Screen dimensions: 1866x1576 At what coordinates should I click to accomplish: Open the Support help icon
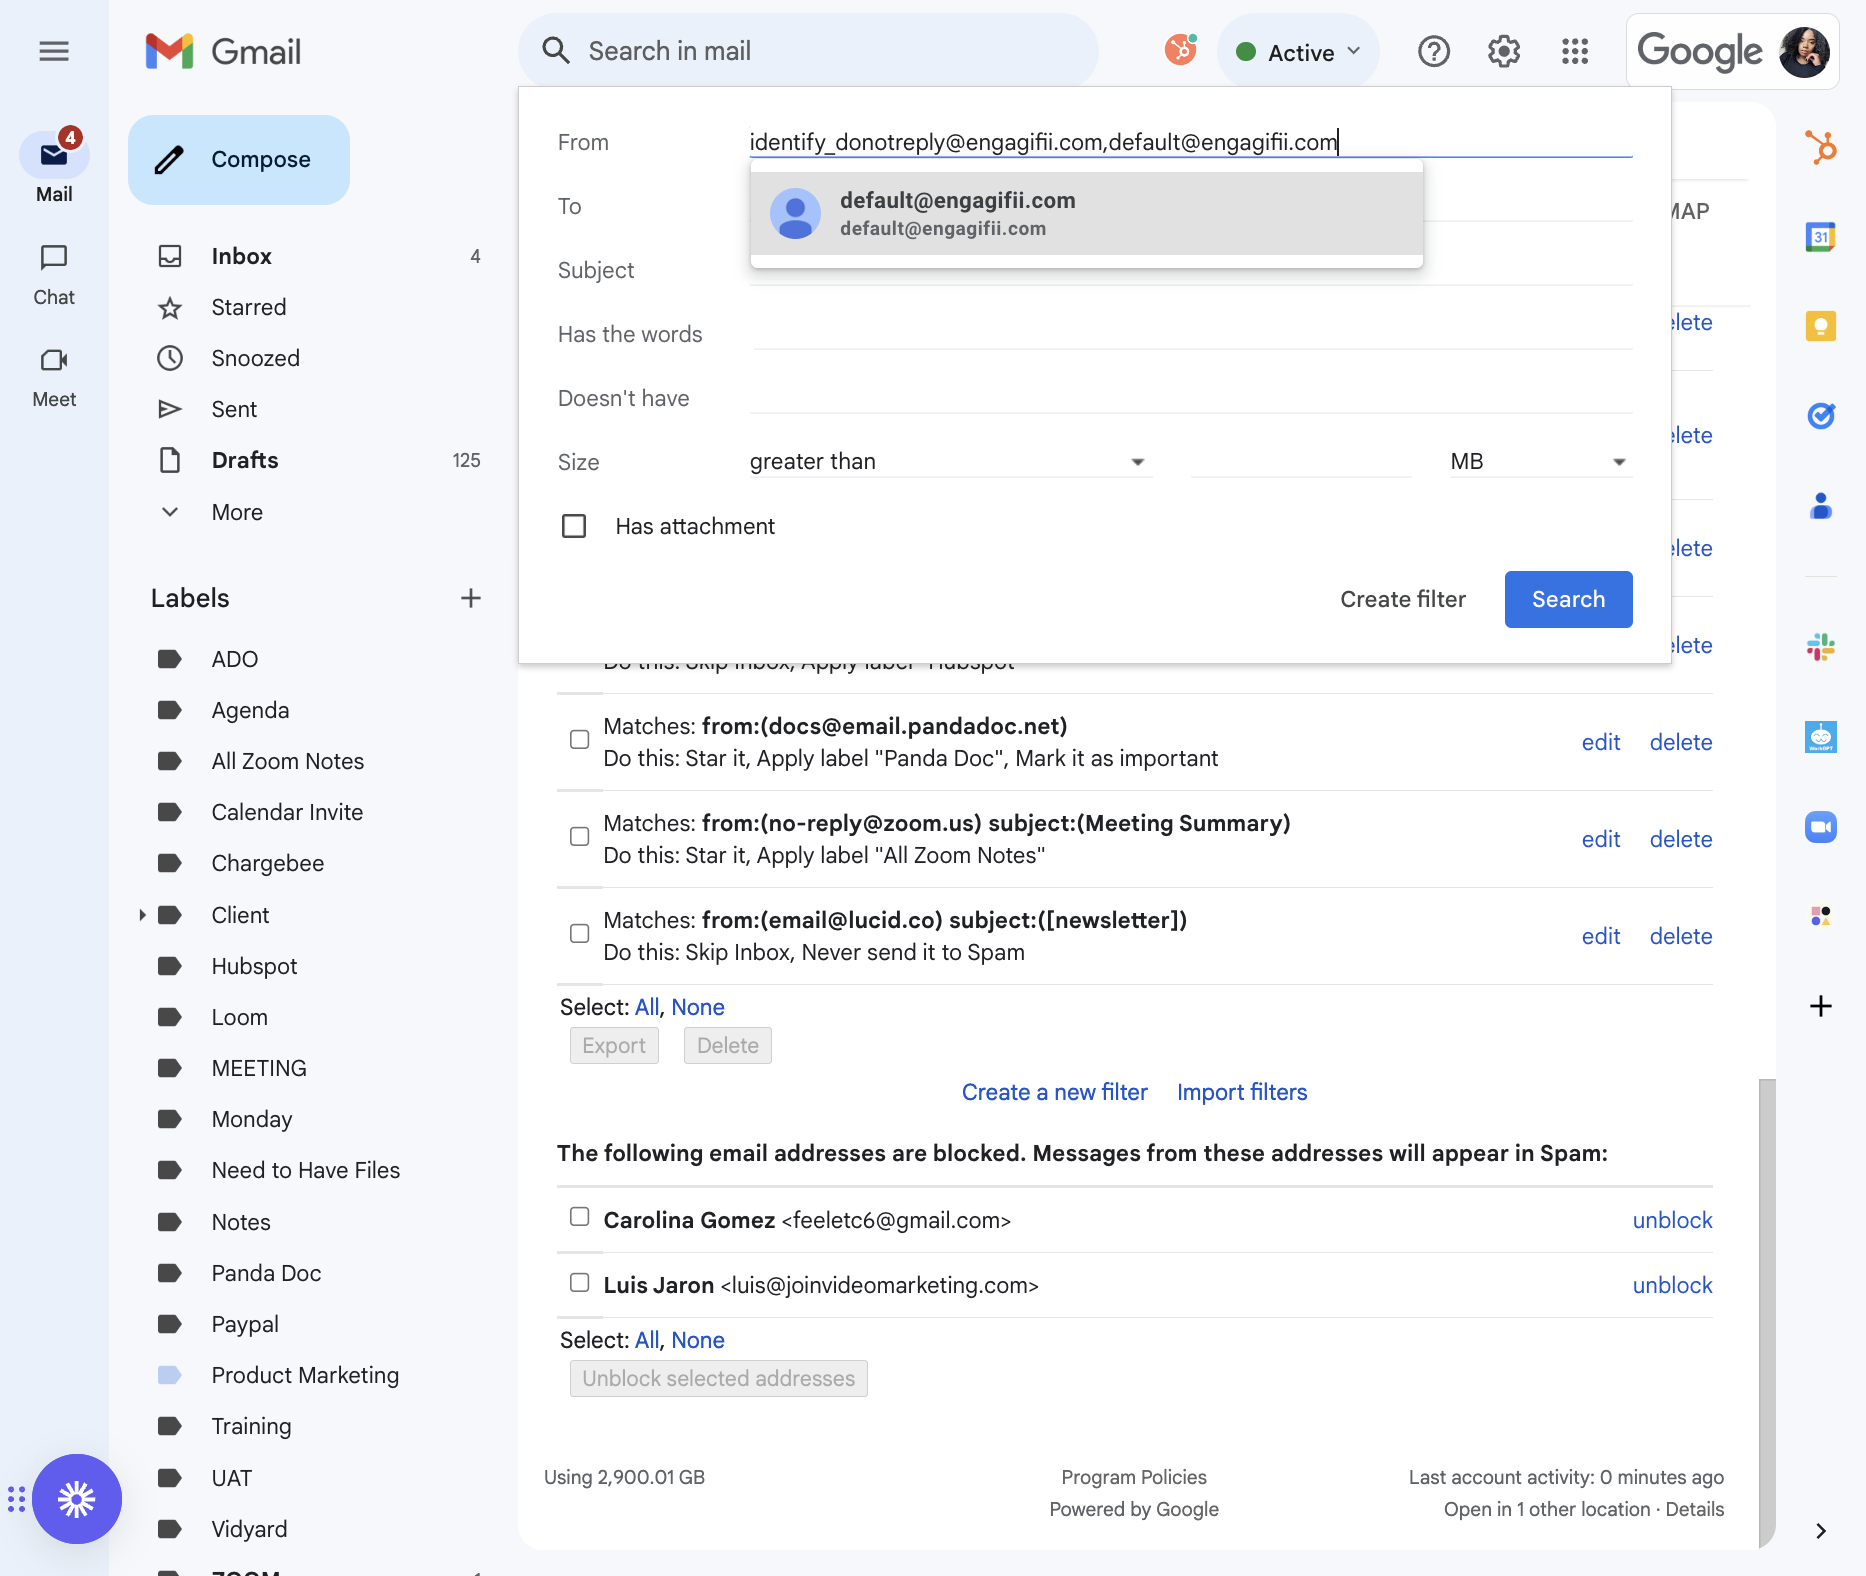[x=1434, y=51]
